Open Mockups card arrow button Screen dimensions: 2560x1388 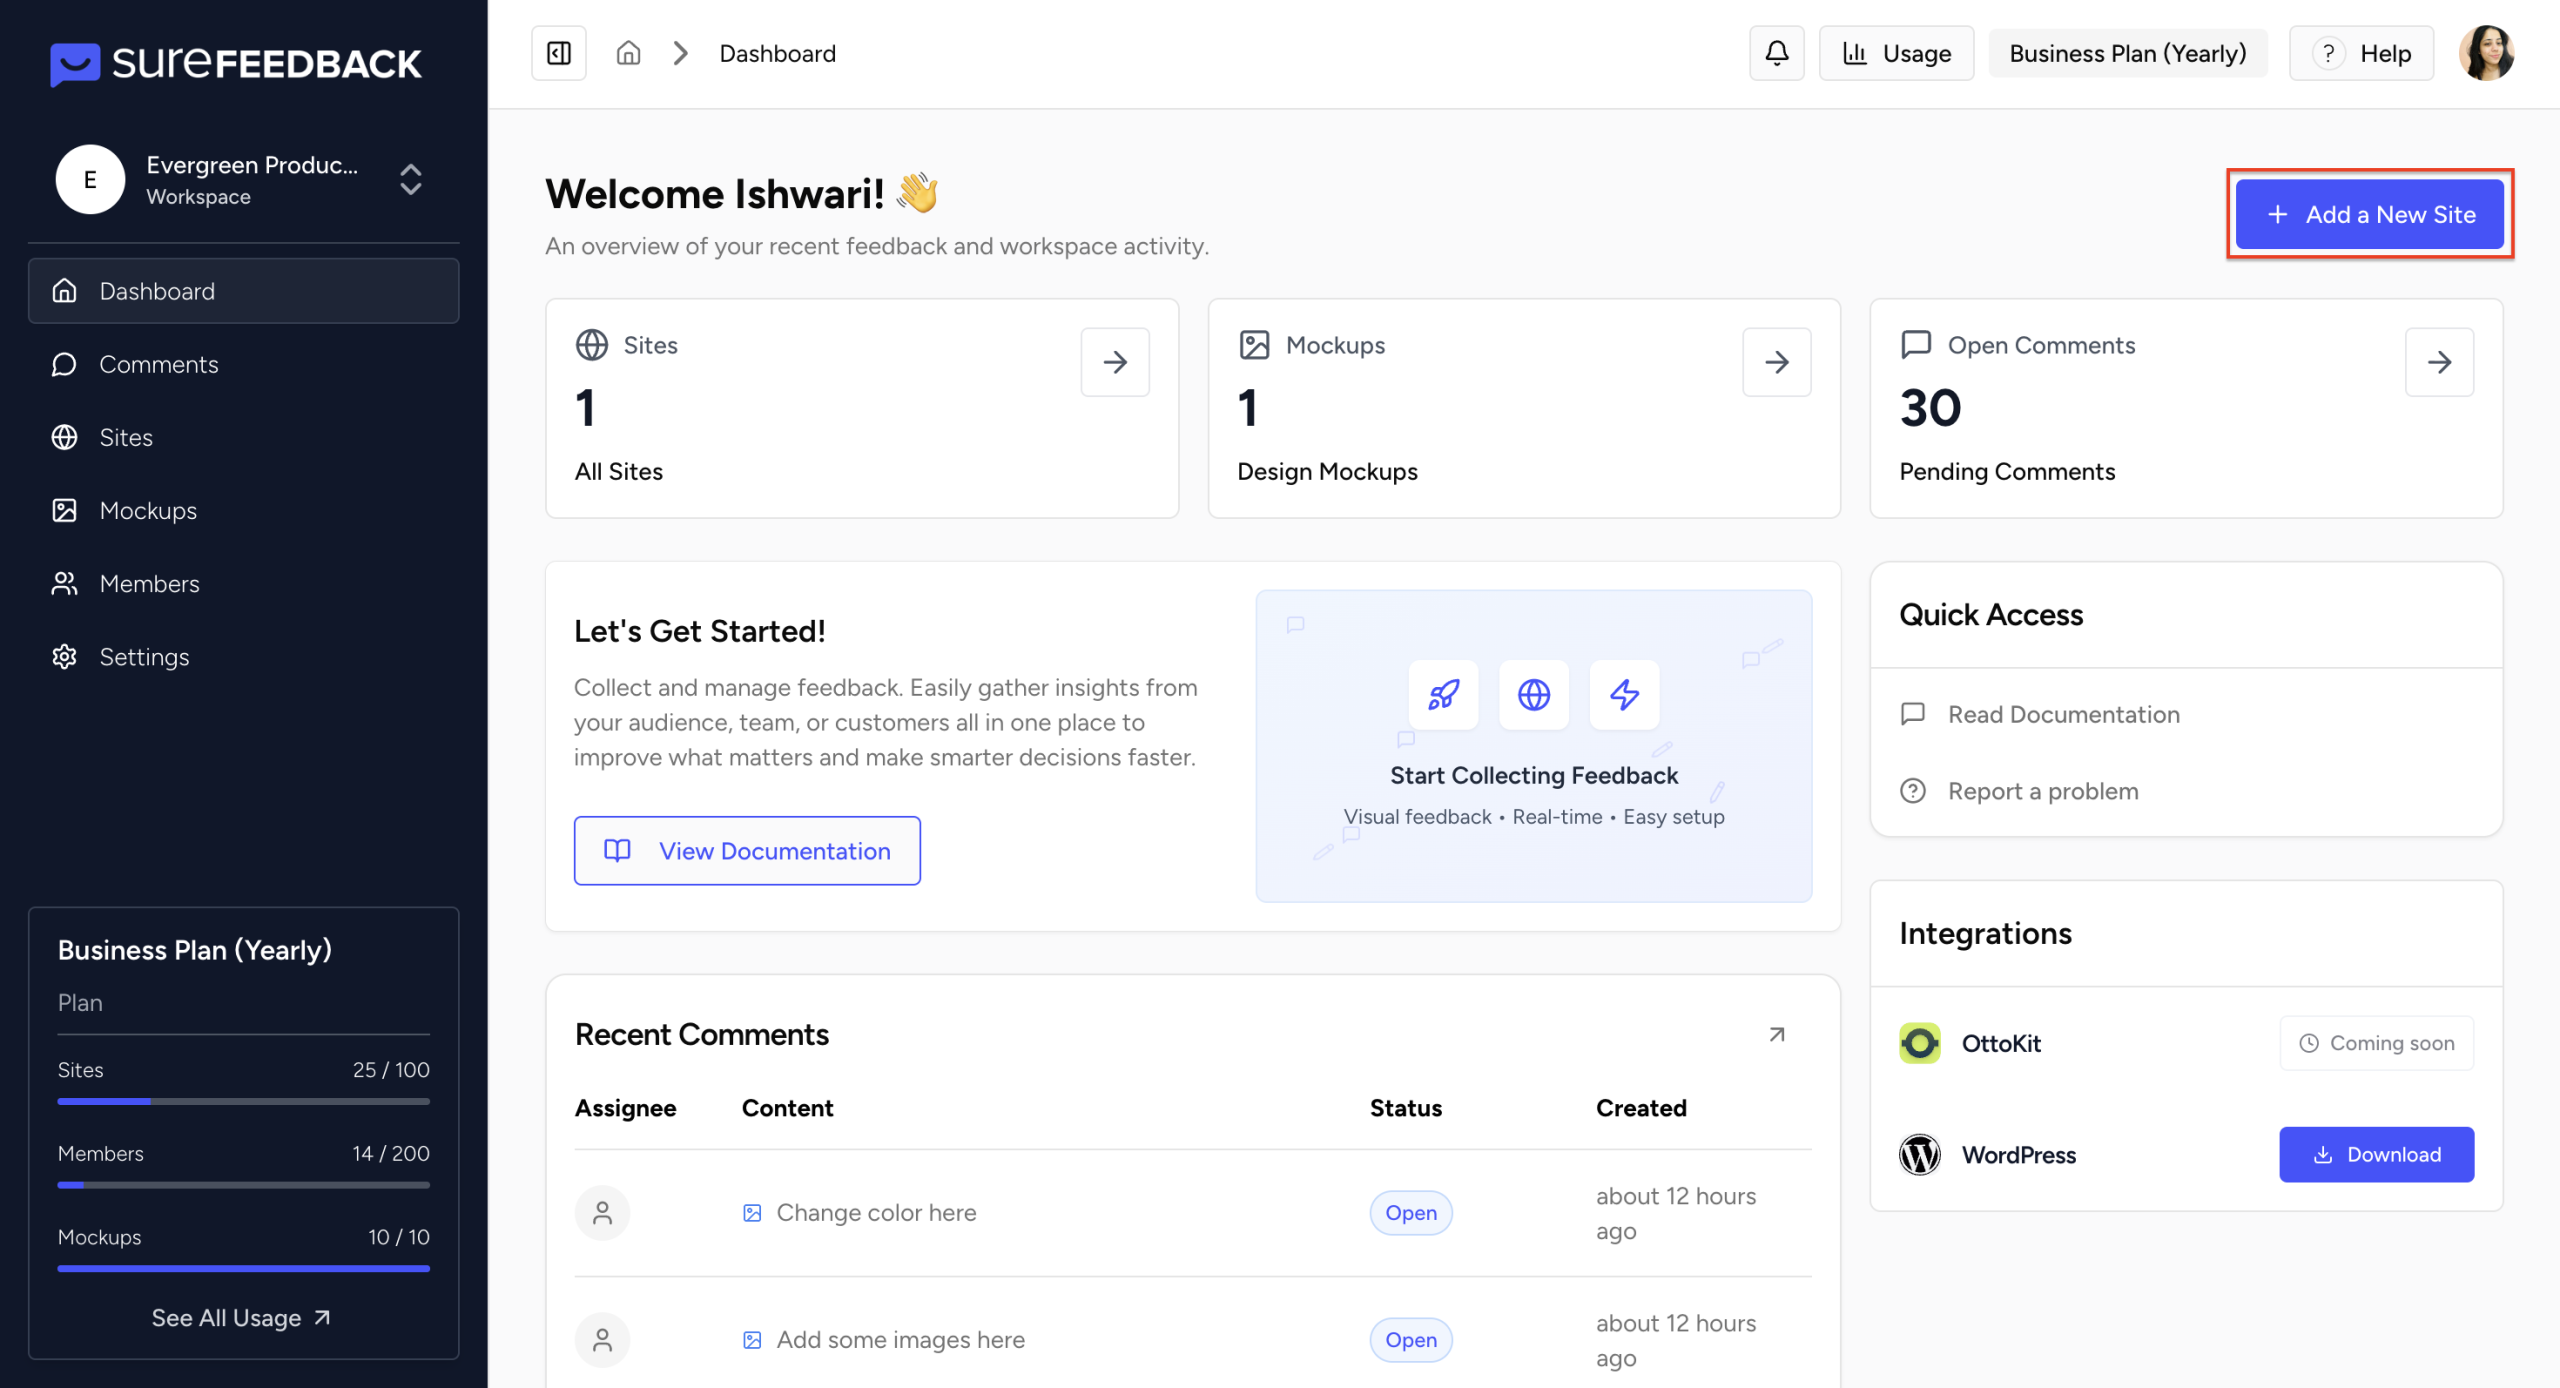1776,362
